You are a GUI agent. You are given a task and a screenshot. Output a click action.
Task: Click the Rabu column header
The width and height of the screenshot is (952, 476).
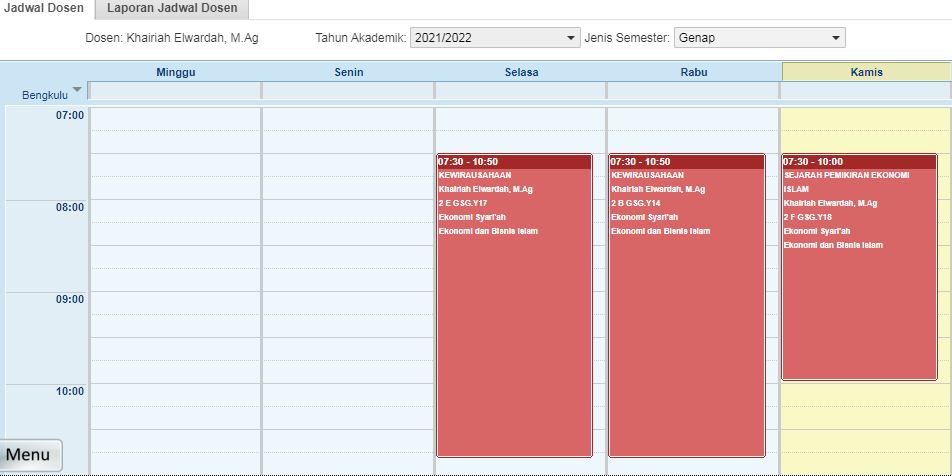(x=693, y=72)
